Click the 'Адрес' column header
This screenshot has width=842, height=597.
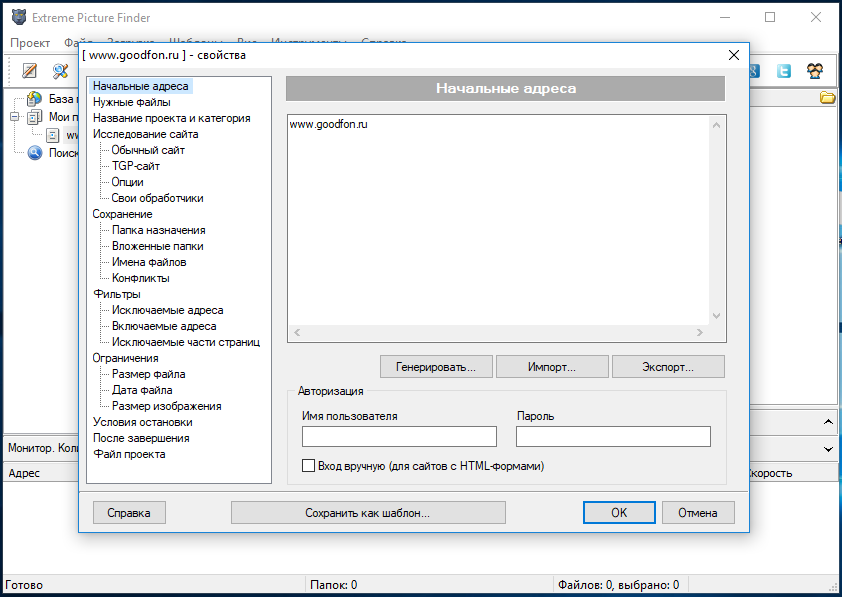24,473
